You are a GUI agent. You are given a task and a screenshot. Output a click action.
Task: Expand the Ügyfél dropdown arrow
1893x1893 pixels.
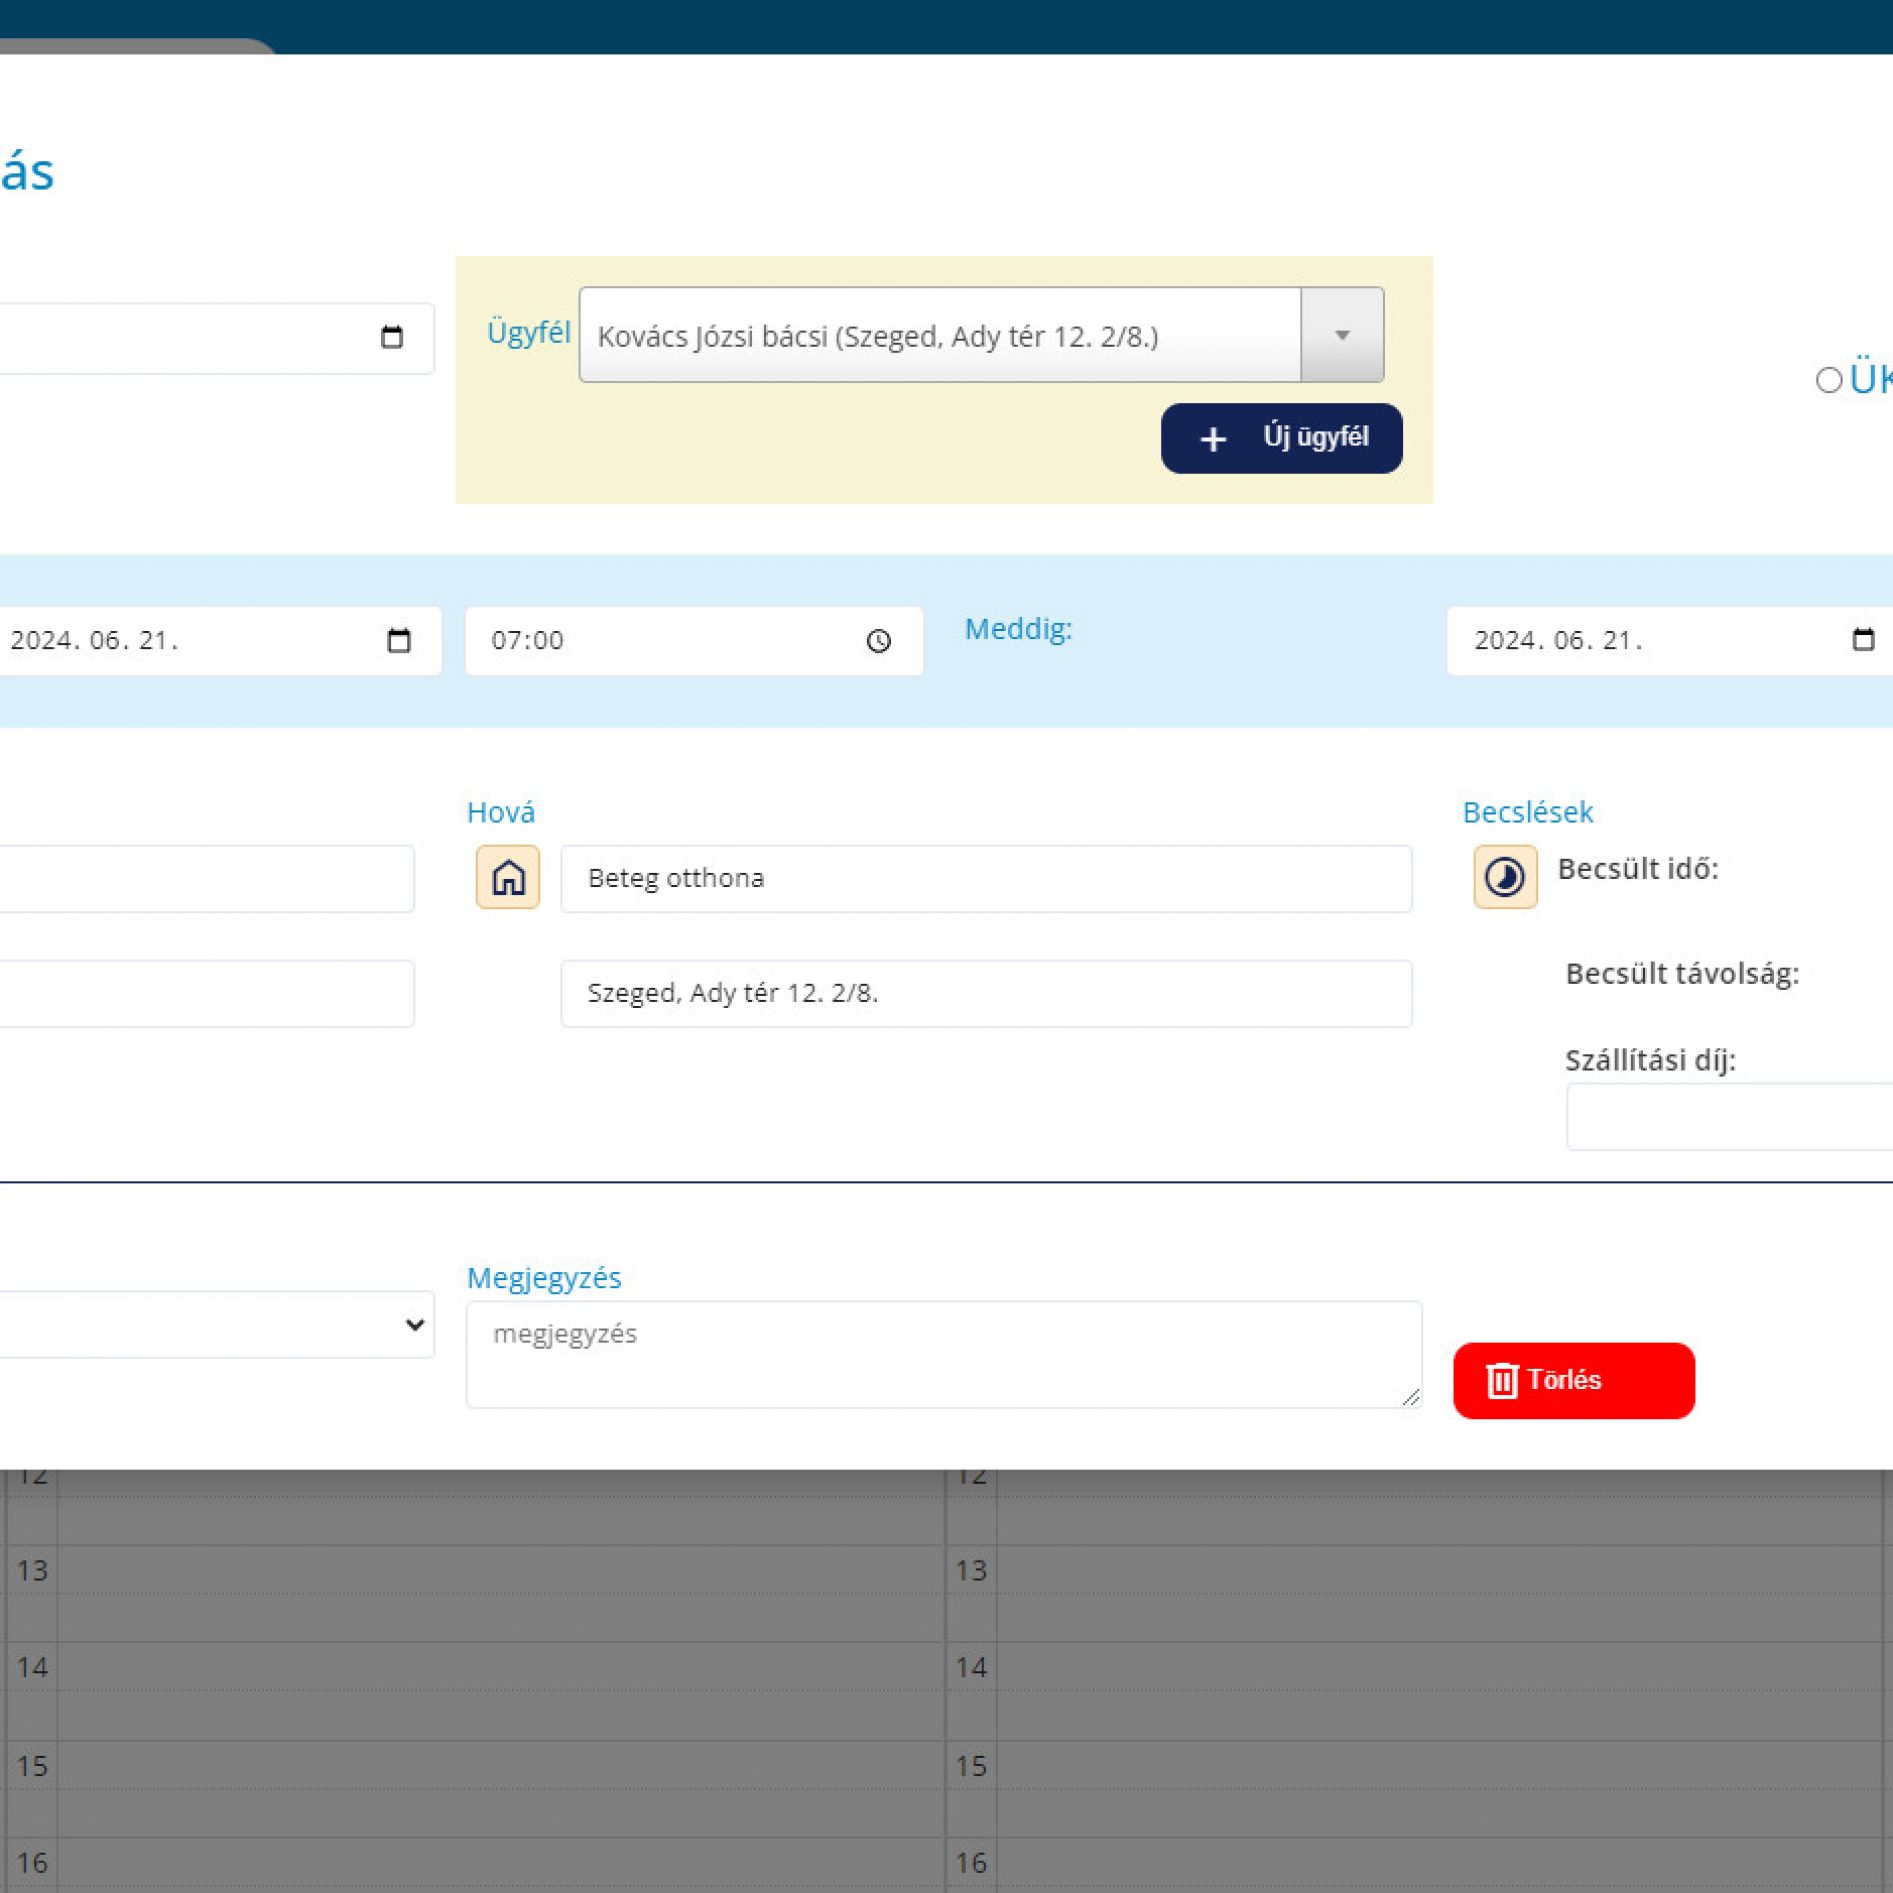[x=1342, y=335]
